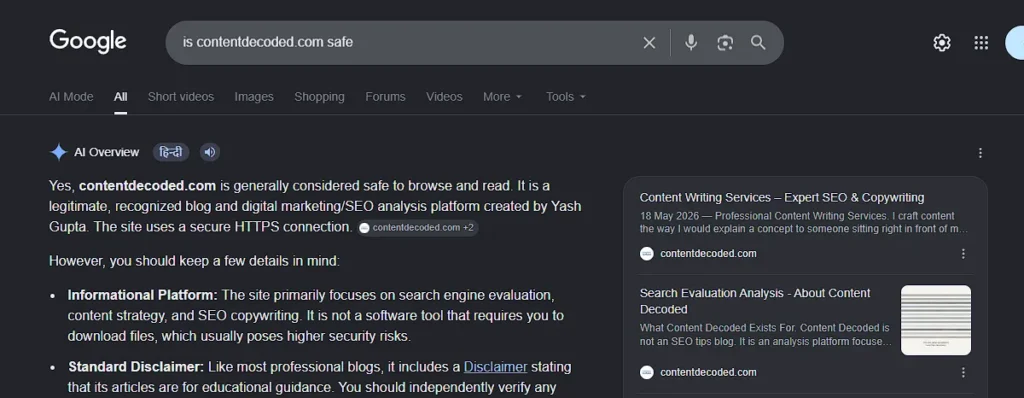This screenshot has height=398, width=1024.
Task: Submit search with magnifier icon
Action: pos(758,42)
